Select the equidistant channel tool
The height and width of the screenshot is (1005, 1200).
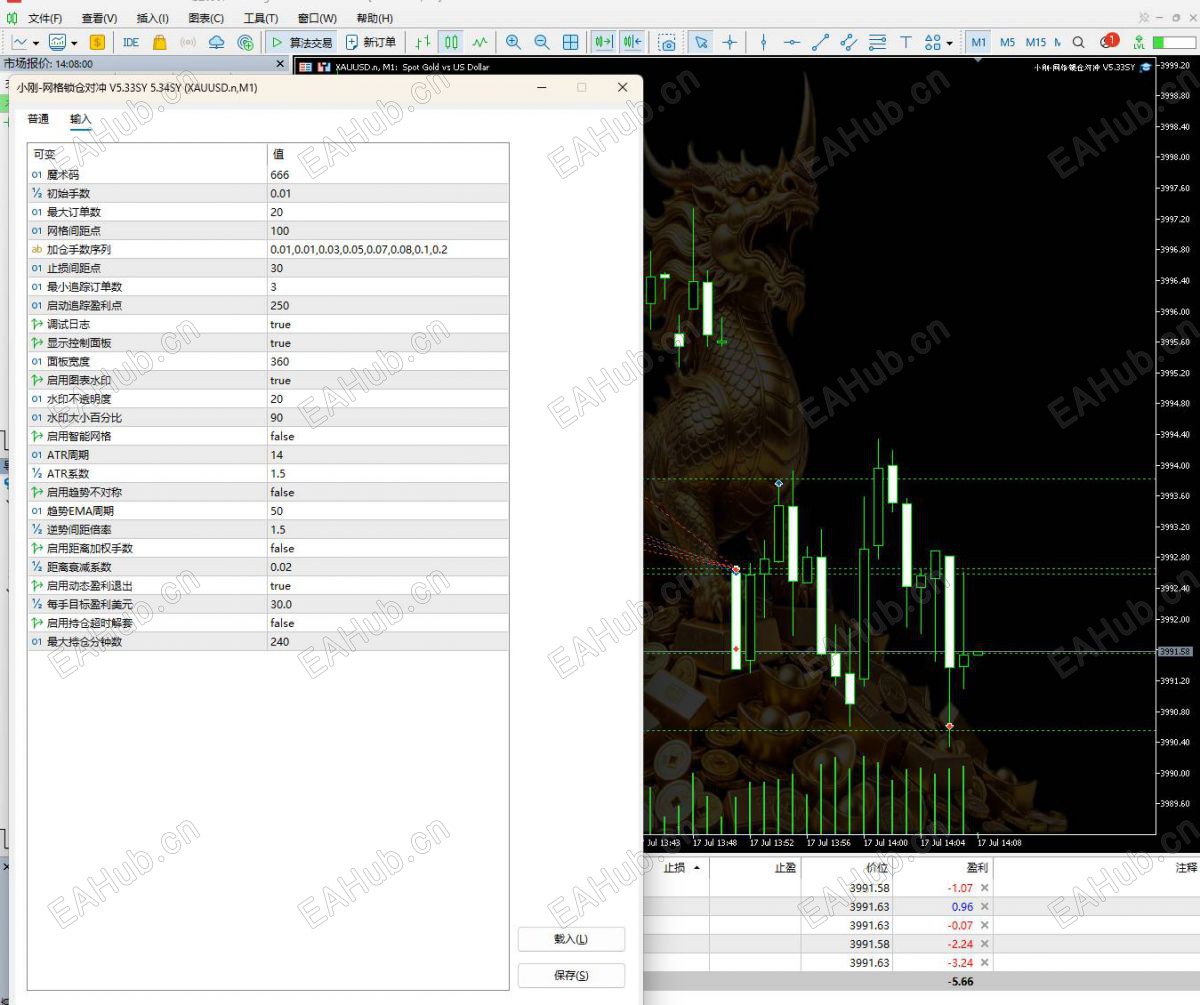click(849, 42)
